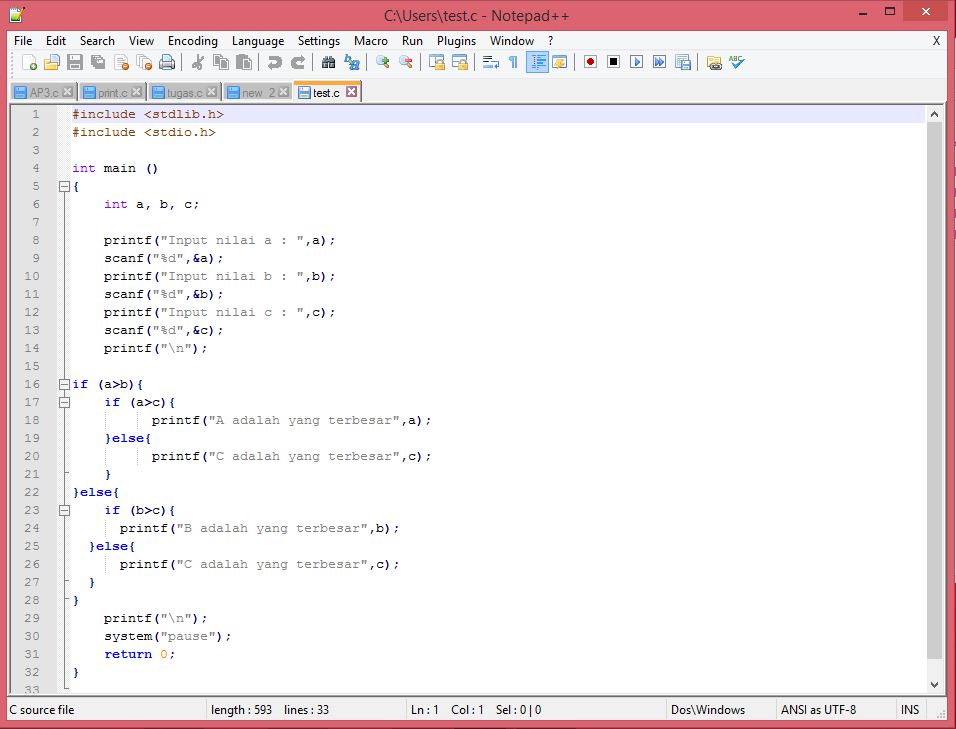956x729 pixels.
Task: Toggle Show All Characters paragraph icon
Action: click(x=512, y=62)
